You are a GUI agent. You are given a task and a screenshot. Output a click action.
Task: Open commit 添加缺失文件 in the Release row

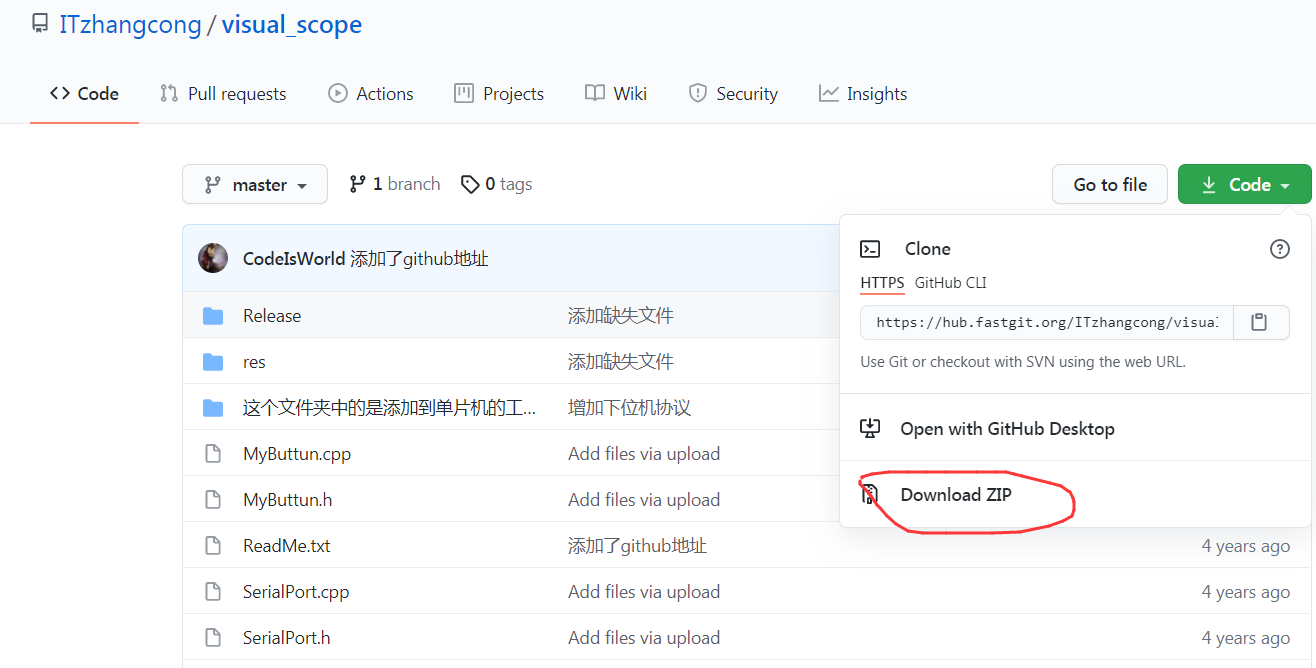[x=621, y=316]
